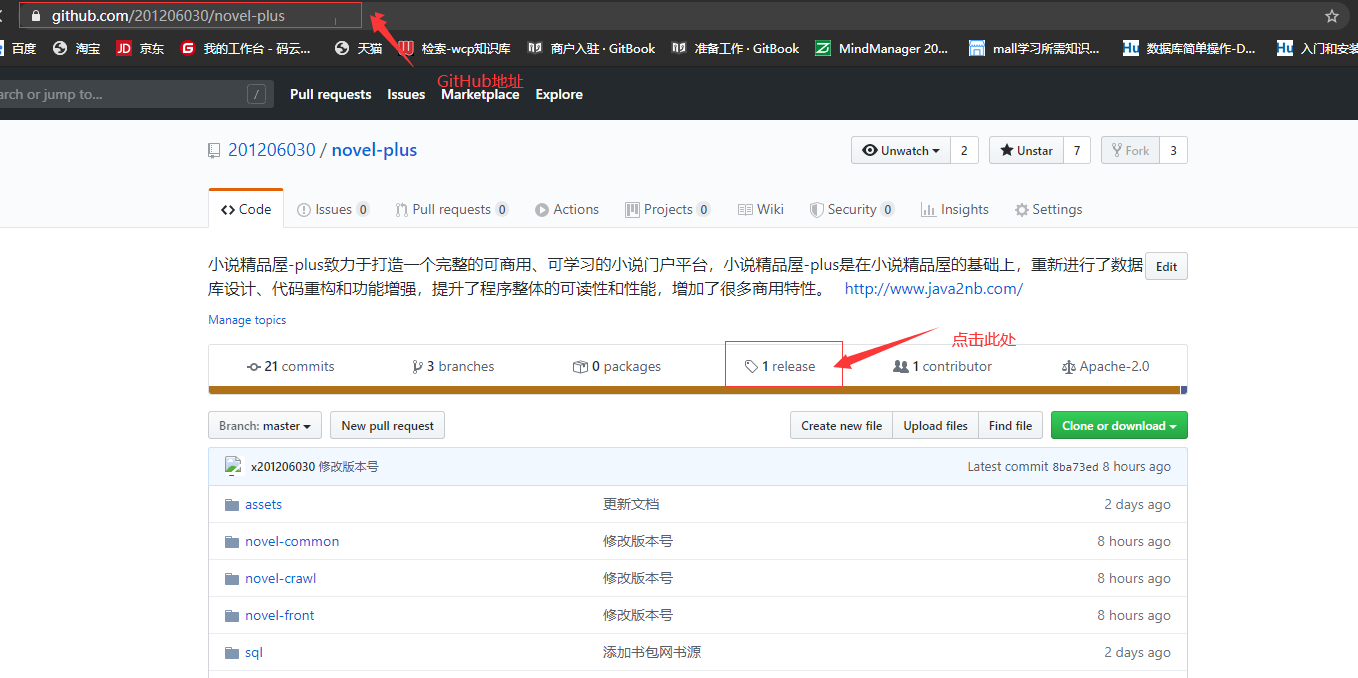The height and width of the screenshot is (678, 1358).
Task: Open the java2nb.com website link
Action: click(x=933, y=289)
